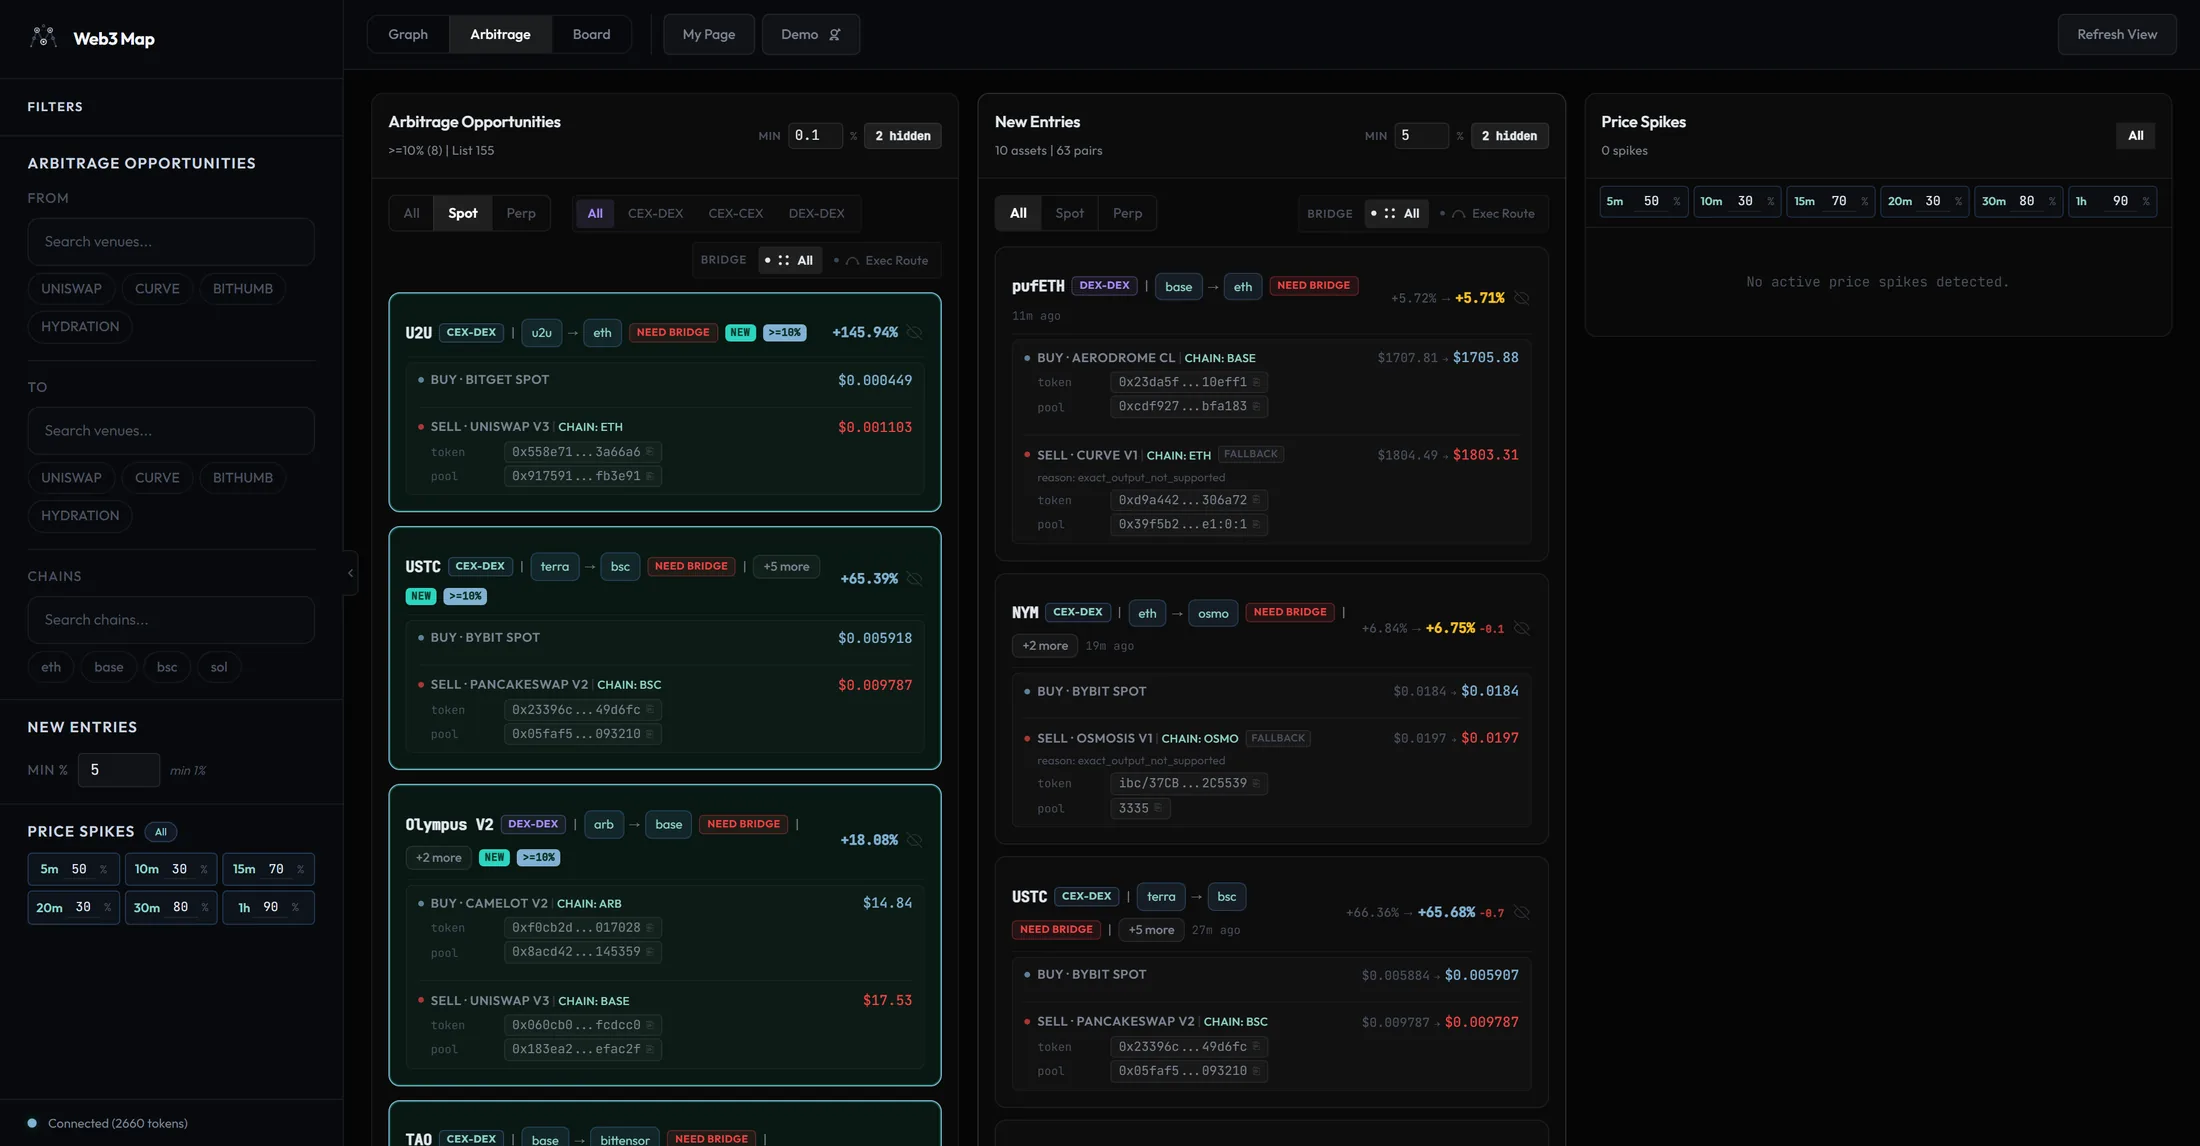Copy Olympus V2 pool address 0x8acd42...145359

coord(649,952)
